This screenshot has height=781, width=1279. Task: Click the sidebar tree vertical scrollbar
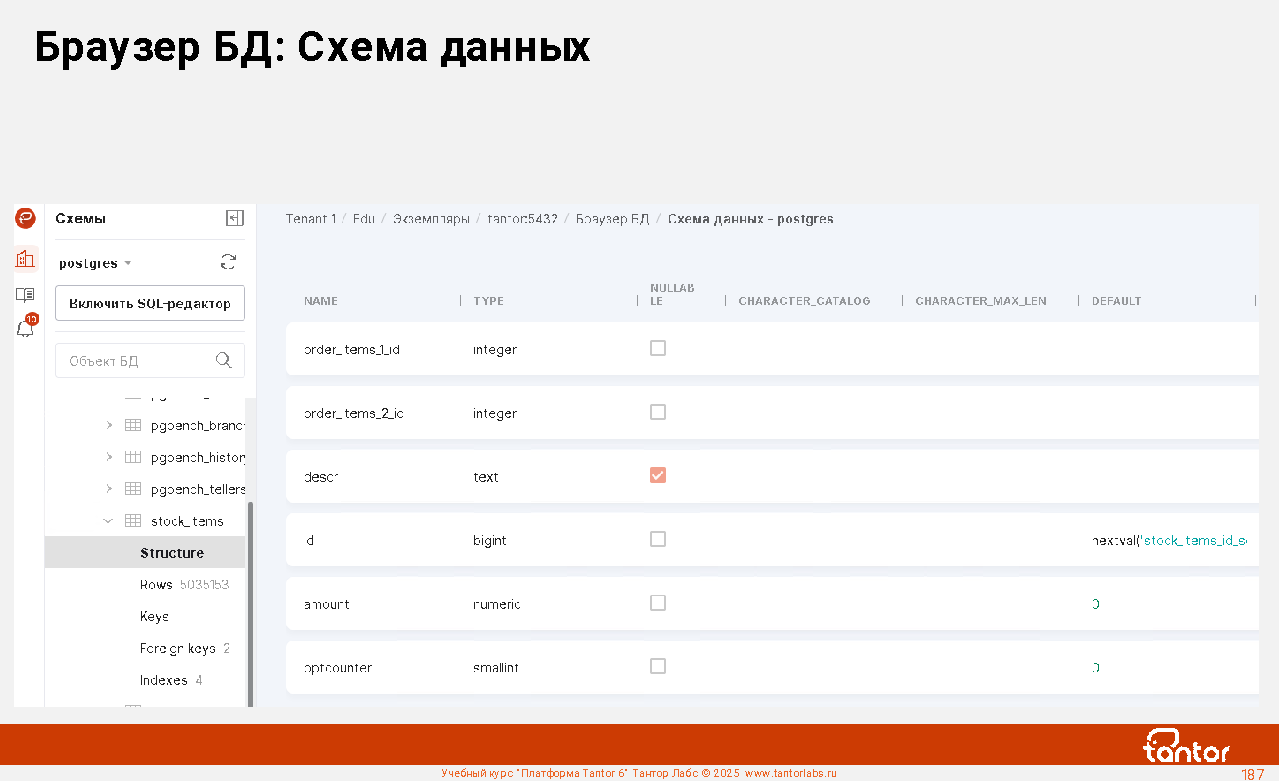[x=250, y=600]
